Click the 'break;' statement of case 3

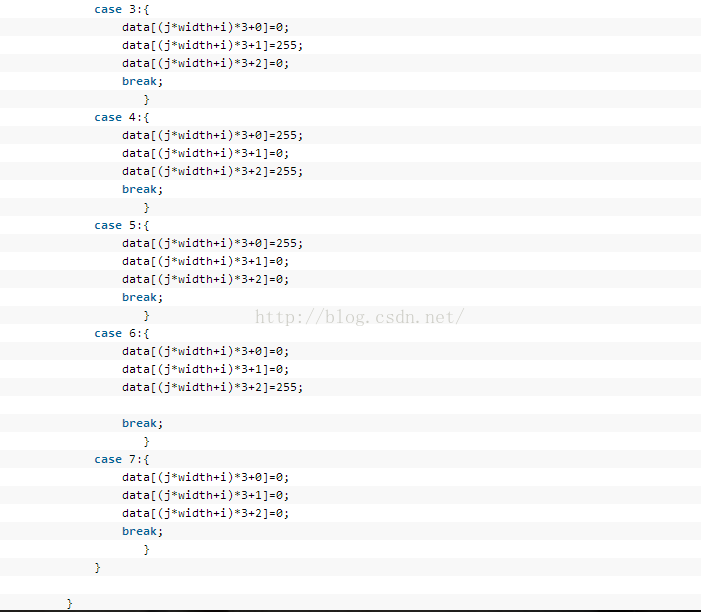pos(143,81)
